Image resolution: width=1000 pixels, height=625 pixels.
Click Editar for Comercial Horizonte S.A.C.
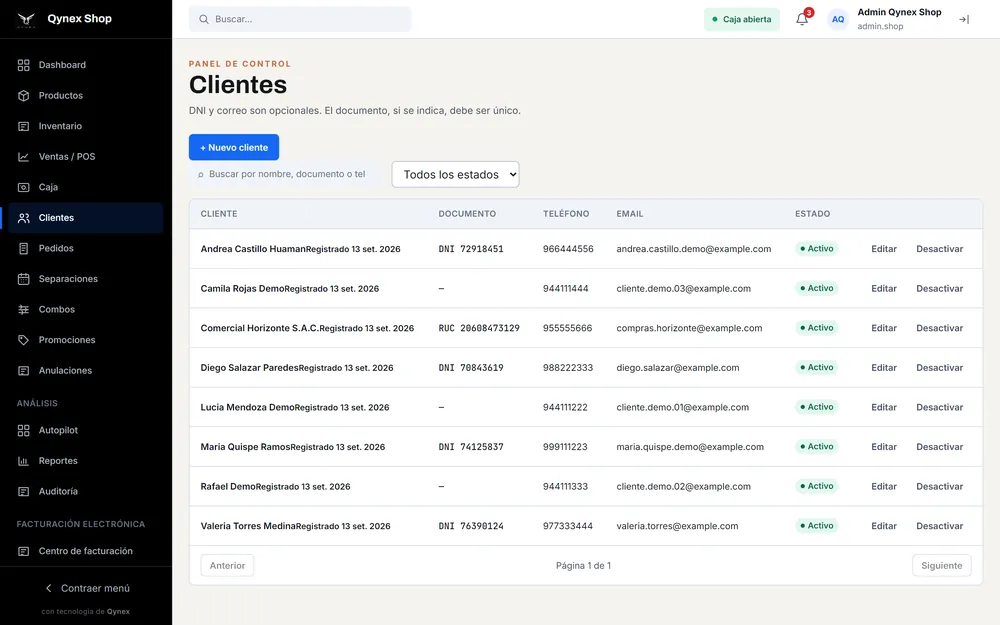click(884, 328)
